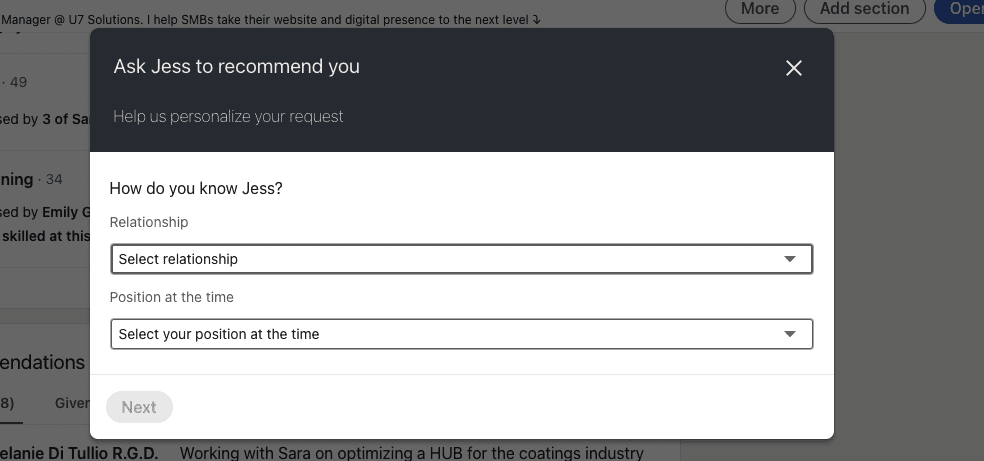Click the partially visible Open to button
984x461 pixels.
960,9
